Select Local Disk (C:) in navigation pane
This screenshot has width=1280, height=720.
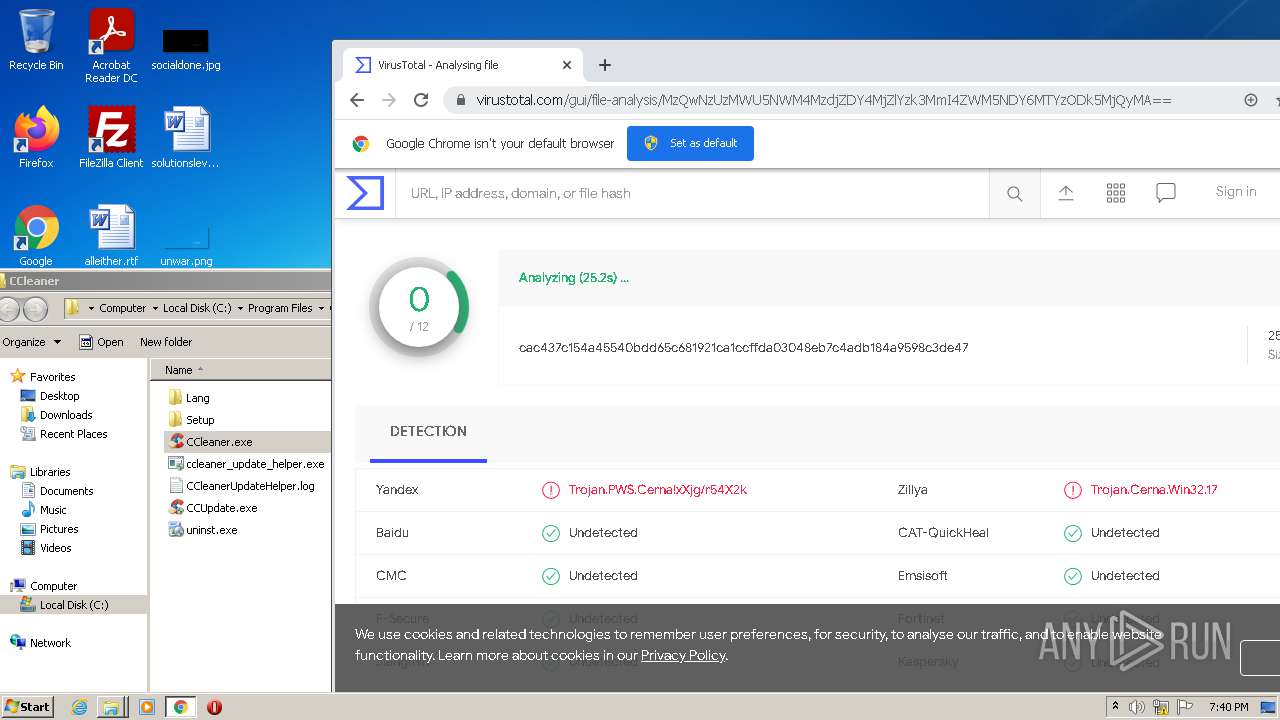point(65,605)
